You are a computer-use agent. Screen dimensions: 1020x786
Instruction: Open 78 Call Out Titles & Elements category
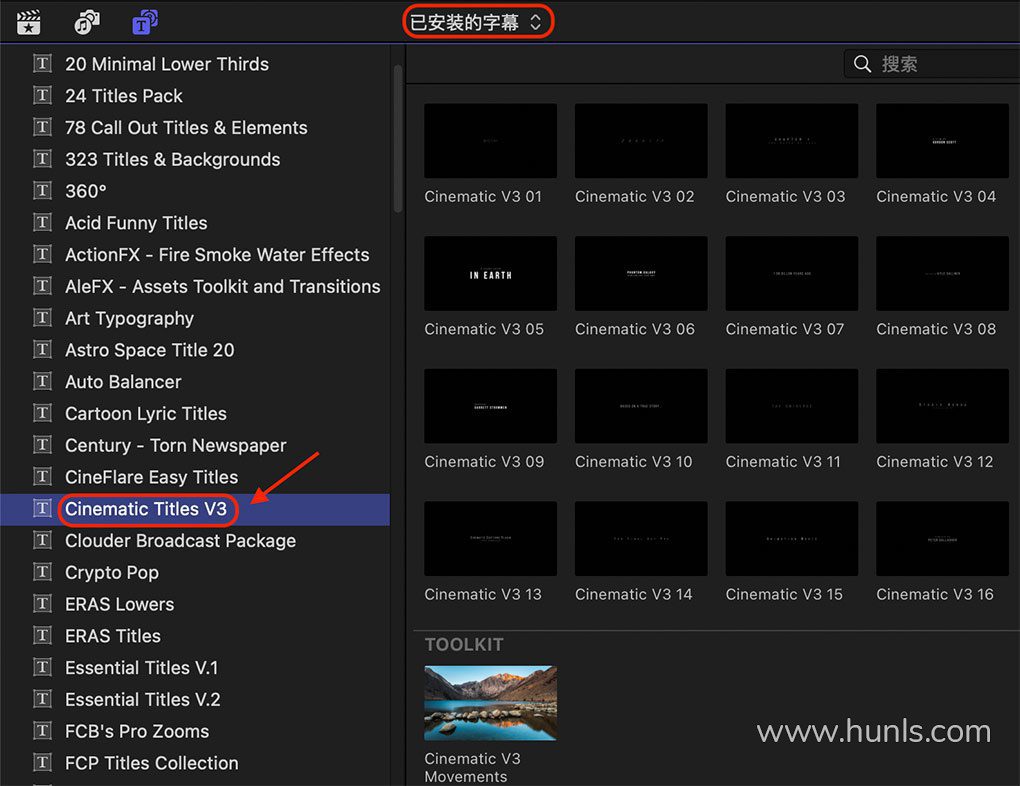(186, 128)
